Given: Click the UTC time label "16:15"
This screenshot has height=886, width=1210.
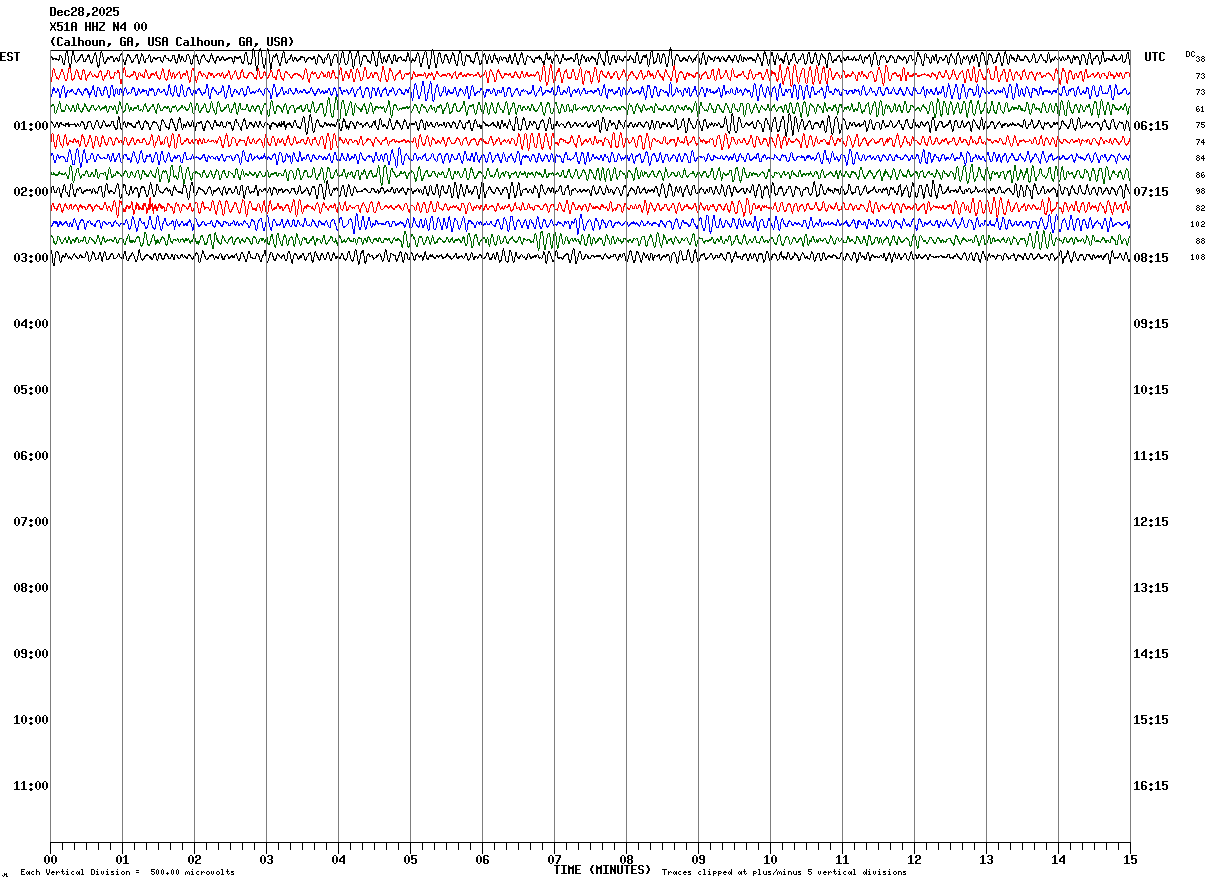Looking at the screenshot, I should click(x=1151, y=786).
